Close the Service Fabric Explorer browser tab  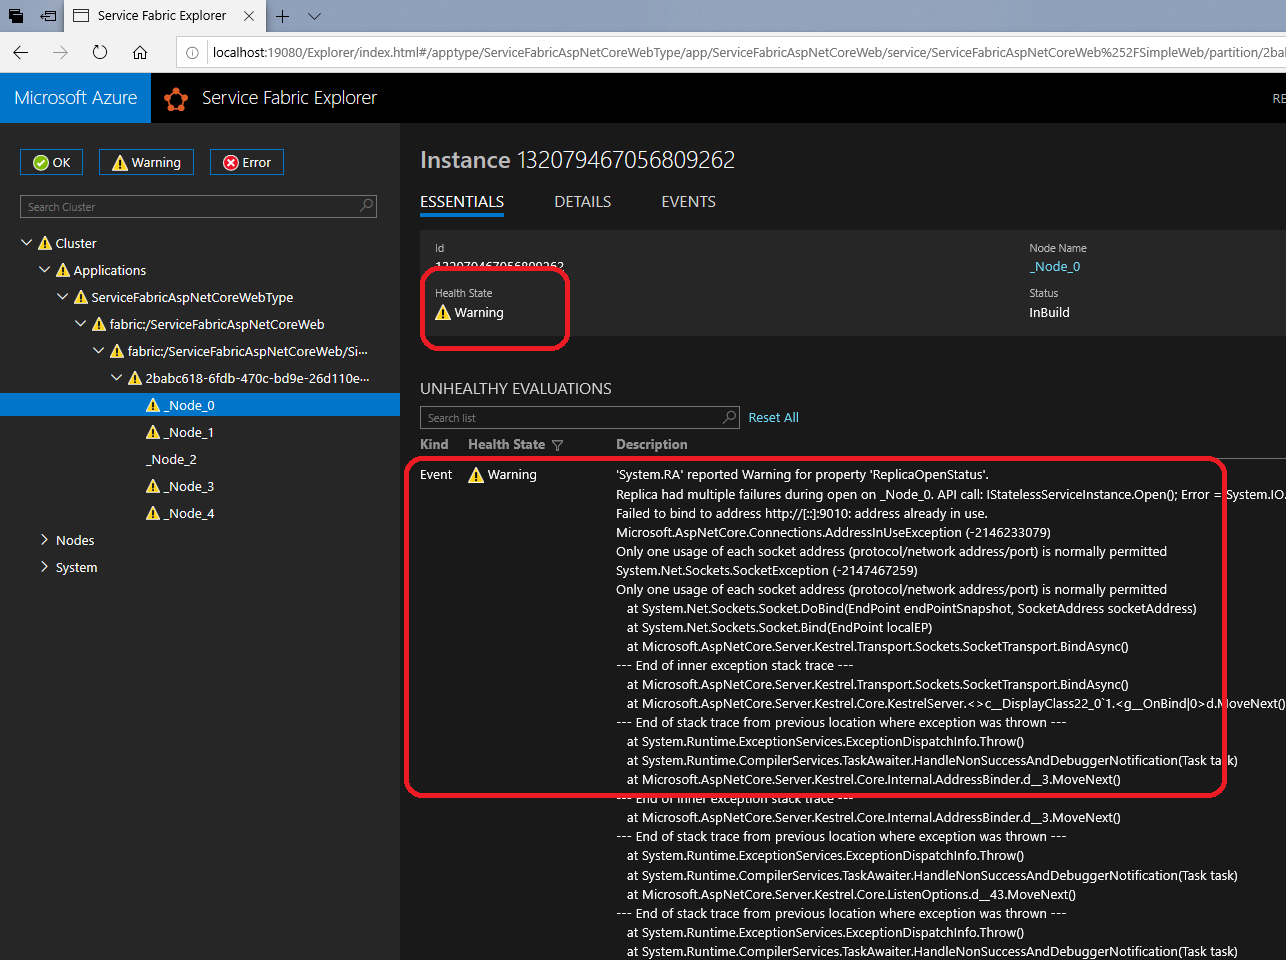click(249, 16)
